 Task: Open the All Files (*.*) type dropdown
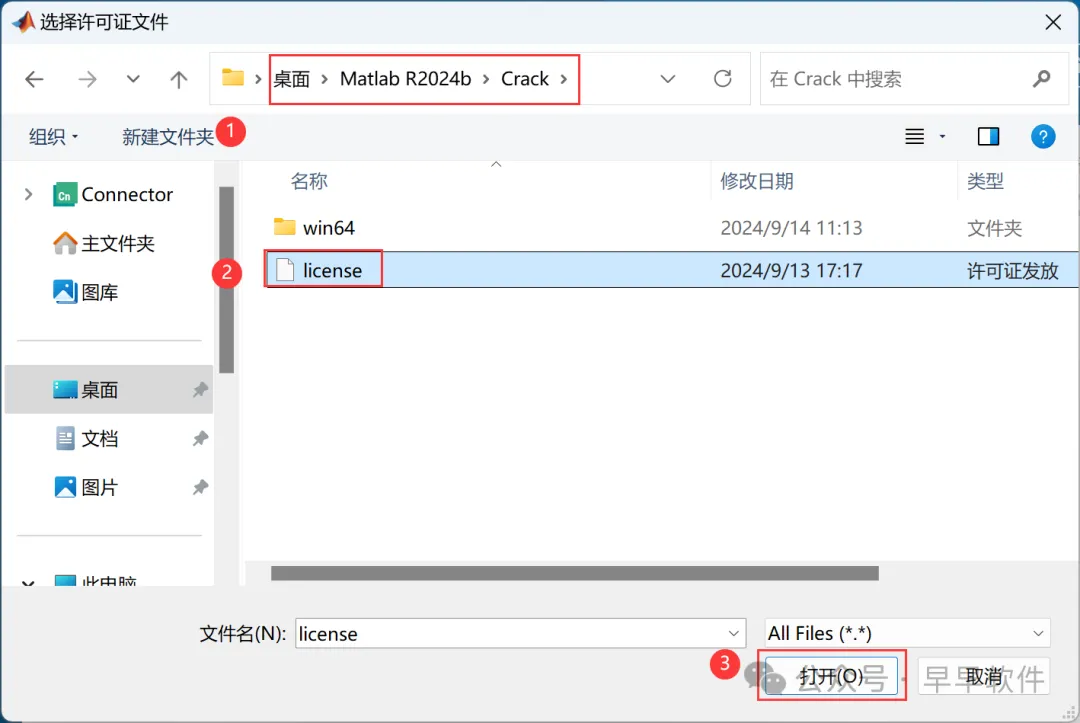tap(907, 633)
